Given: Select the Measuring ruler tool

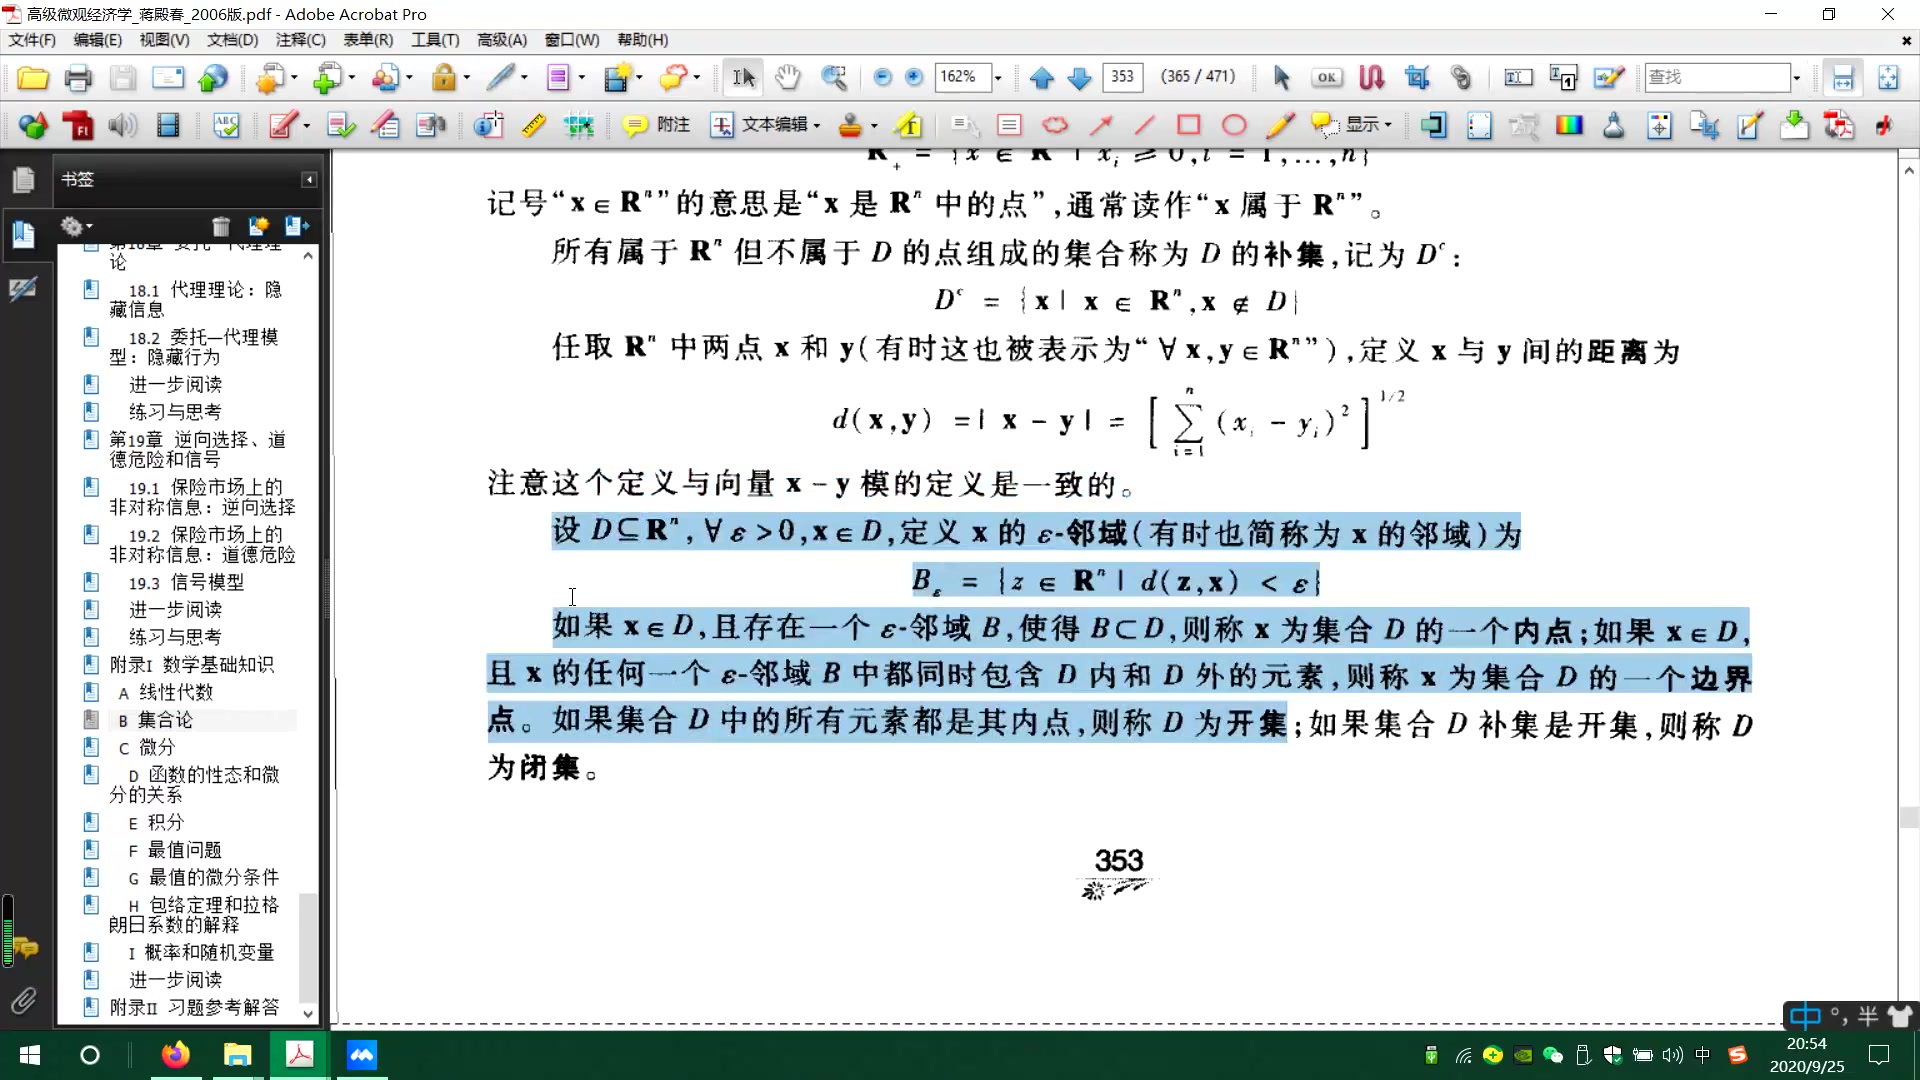Looking at the screenshot, I should 533,125.
